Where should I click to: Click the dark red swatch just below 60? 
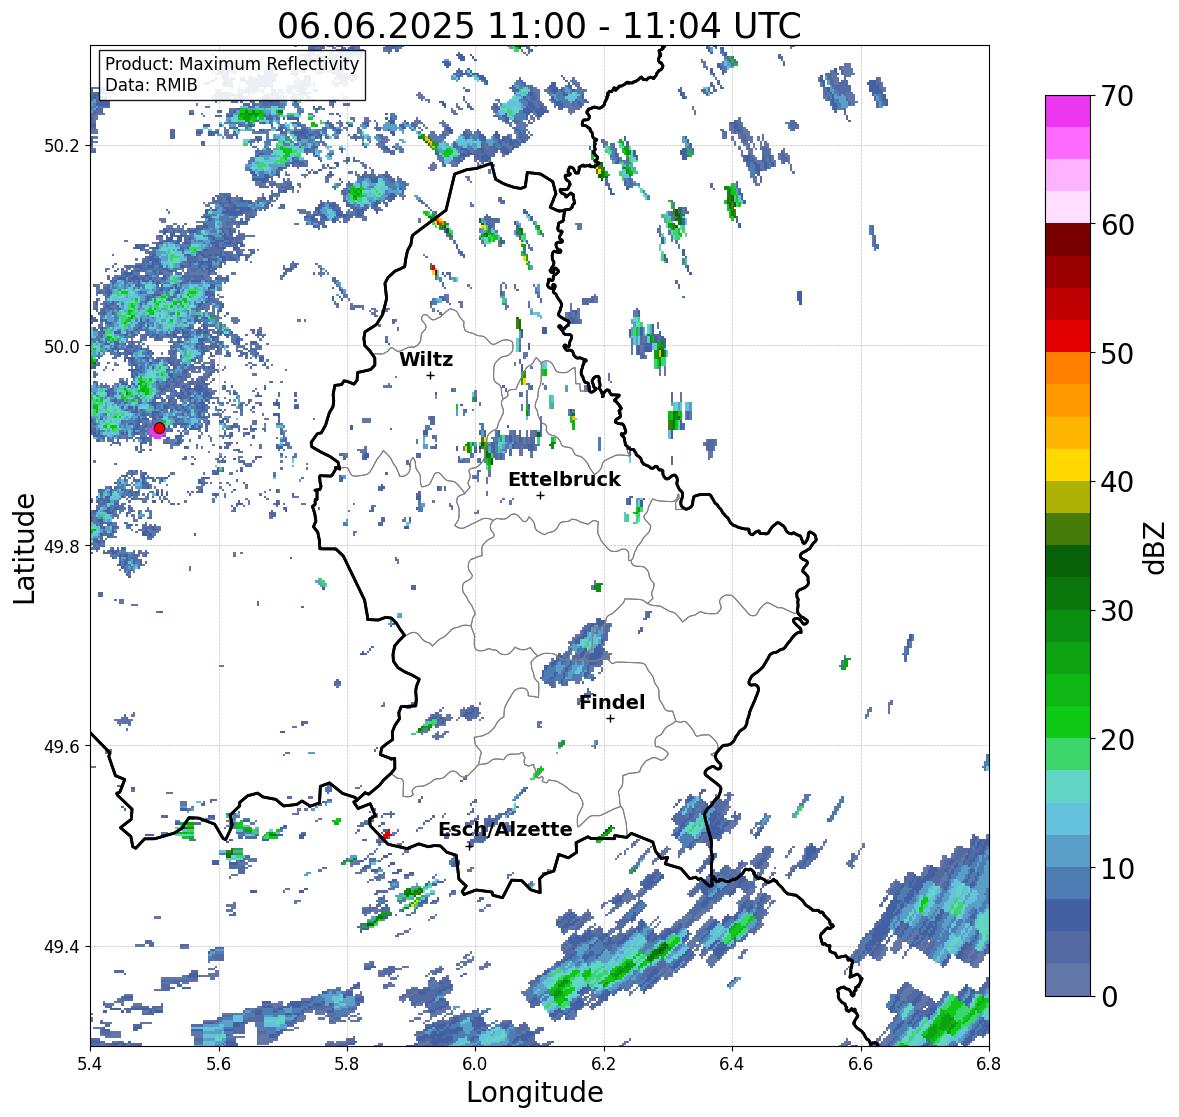(1068, 240)
